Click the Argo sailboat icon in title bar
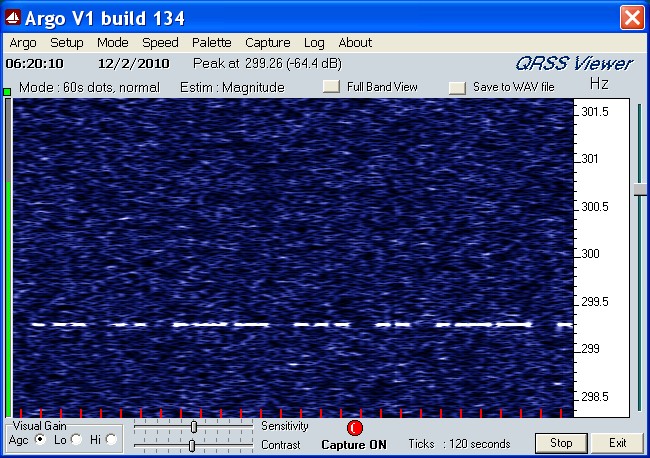The width and height of the screenshot is (650, 458). click(12, 17)
